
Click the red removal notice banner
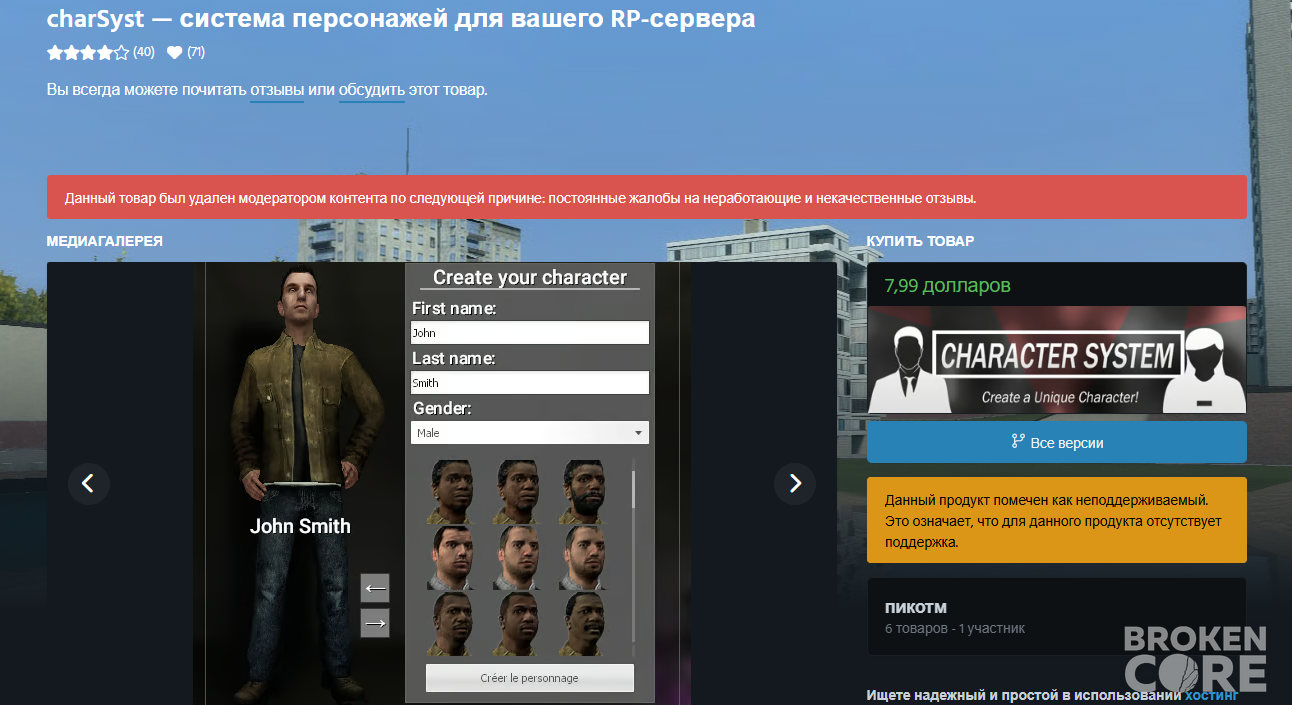click(647, 198)
